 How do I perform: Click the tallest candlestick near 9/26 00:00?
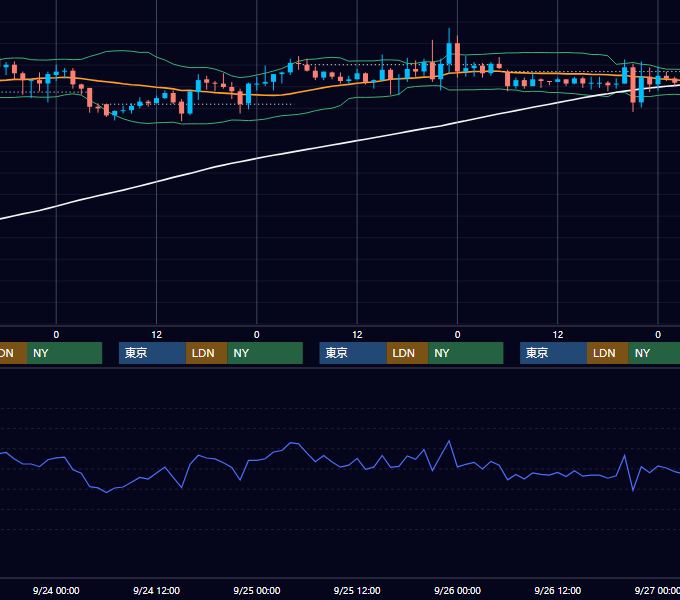449,54
